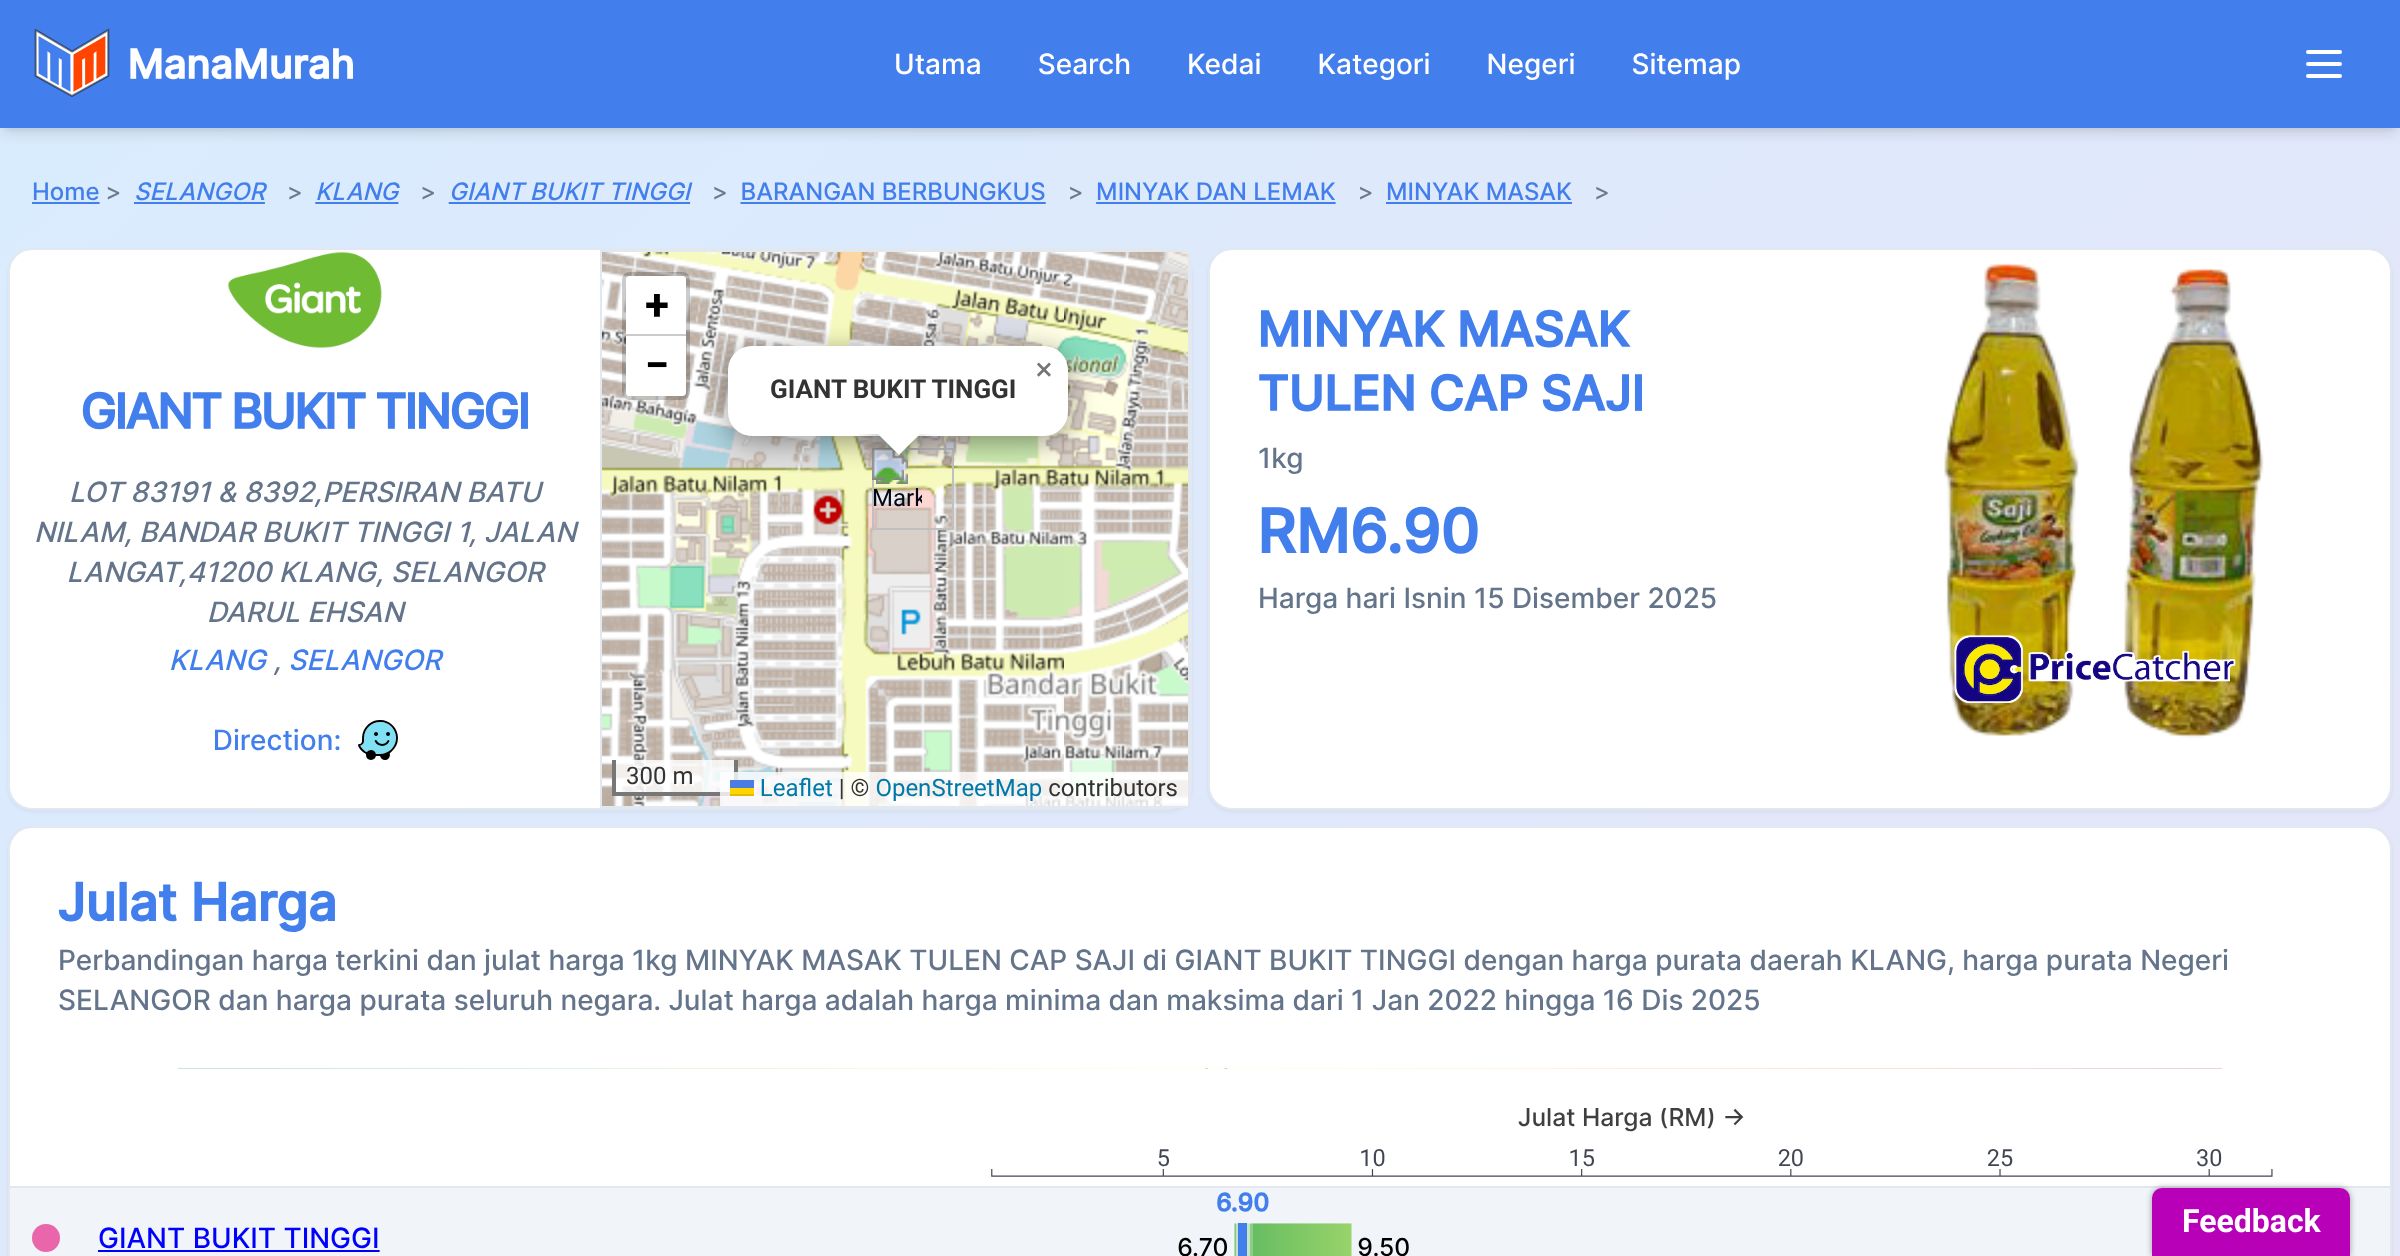This screenshot has height=1256, width=2400.
Task: Click the map marker under popup
Action: pyautogui.click(x=889, y=468)
